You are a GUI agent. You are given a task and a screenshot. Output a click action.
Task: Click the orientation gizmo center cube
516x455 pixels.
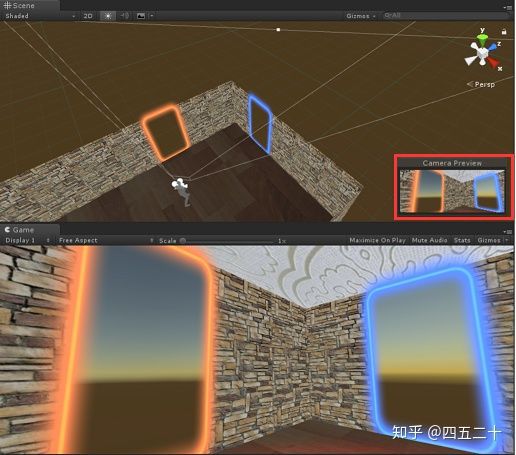coord(482,53)
